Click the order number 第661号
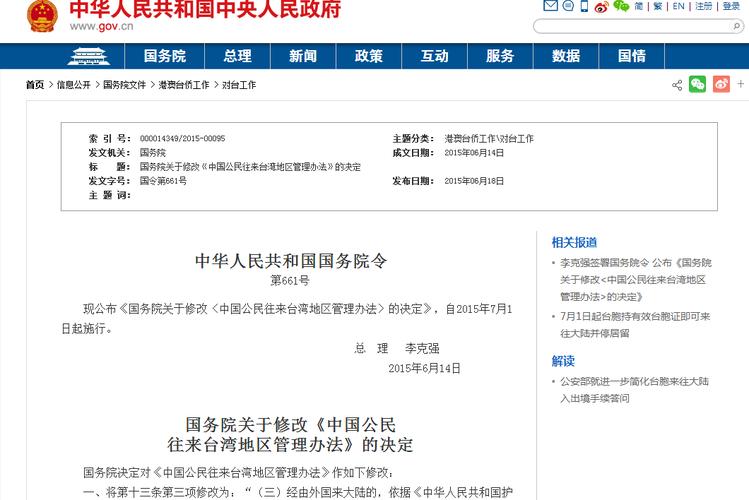Image resolution: width=749 pixels, height=500 pixels. coord(289,281)
